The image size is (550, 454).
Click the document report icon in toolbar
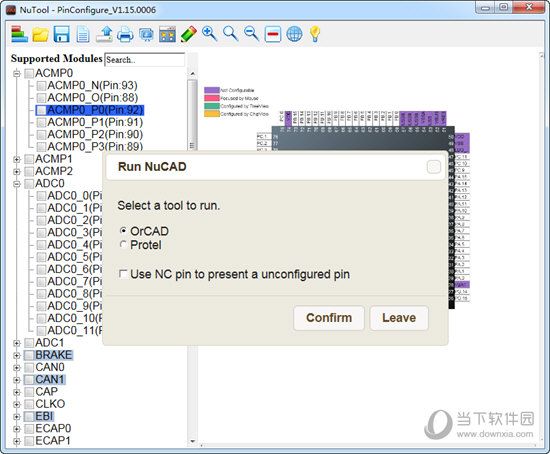[x=83, y=34]
